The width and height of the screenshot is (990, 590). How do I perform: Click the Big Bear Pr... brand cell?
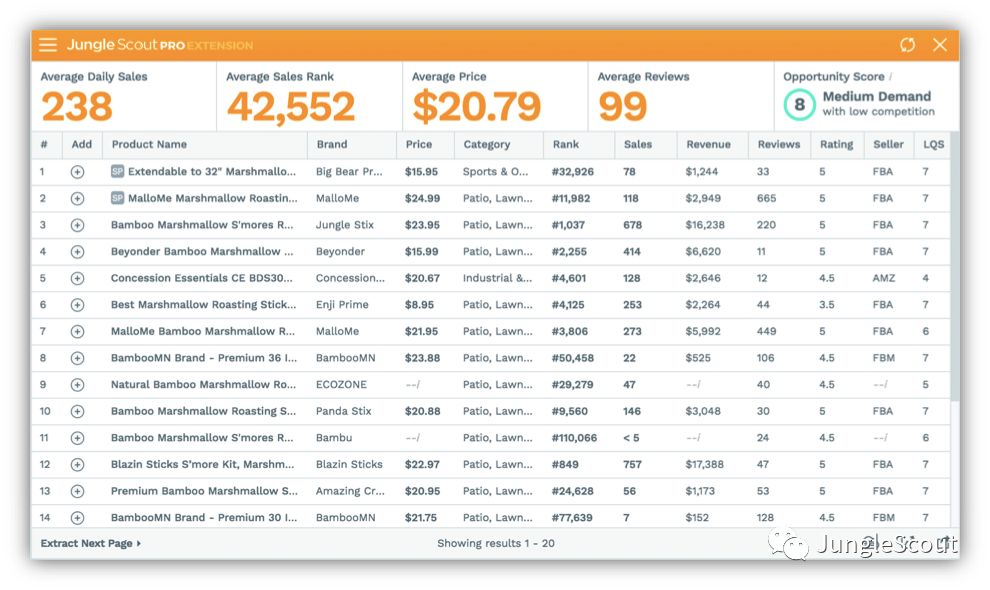coord(349,171)
